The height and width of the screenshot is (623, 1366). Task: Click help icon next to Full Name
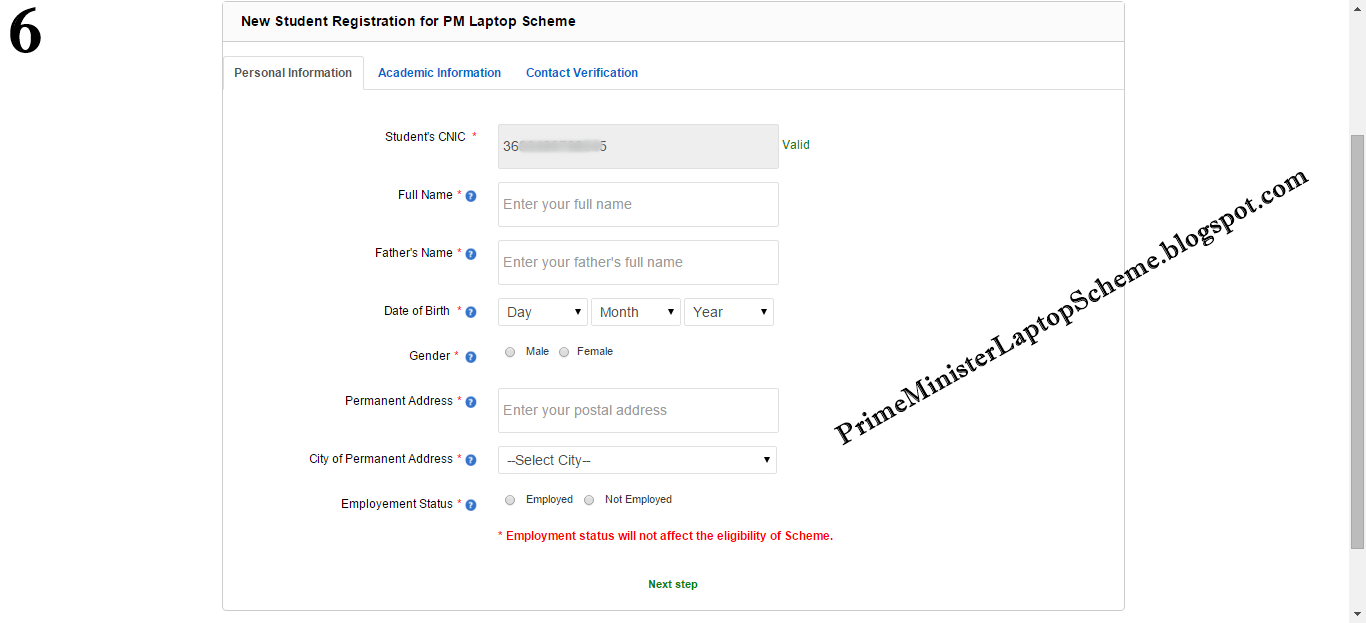click(471, 196)
